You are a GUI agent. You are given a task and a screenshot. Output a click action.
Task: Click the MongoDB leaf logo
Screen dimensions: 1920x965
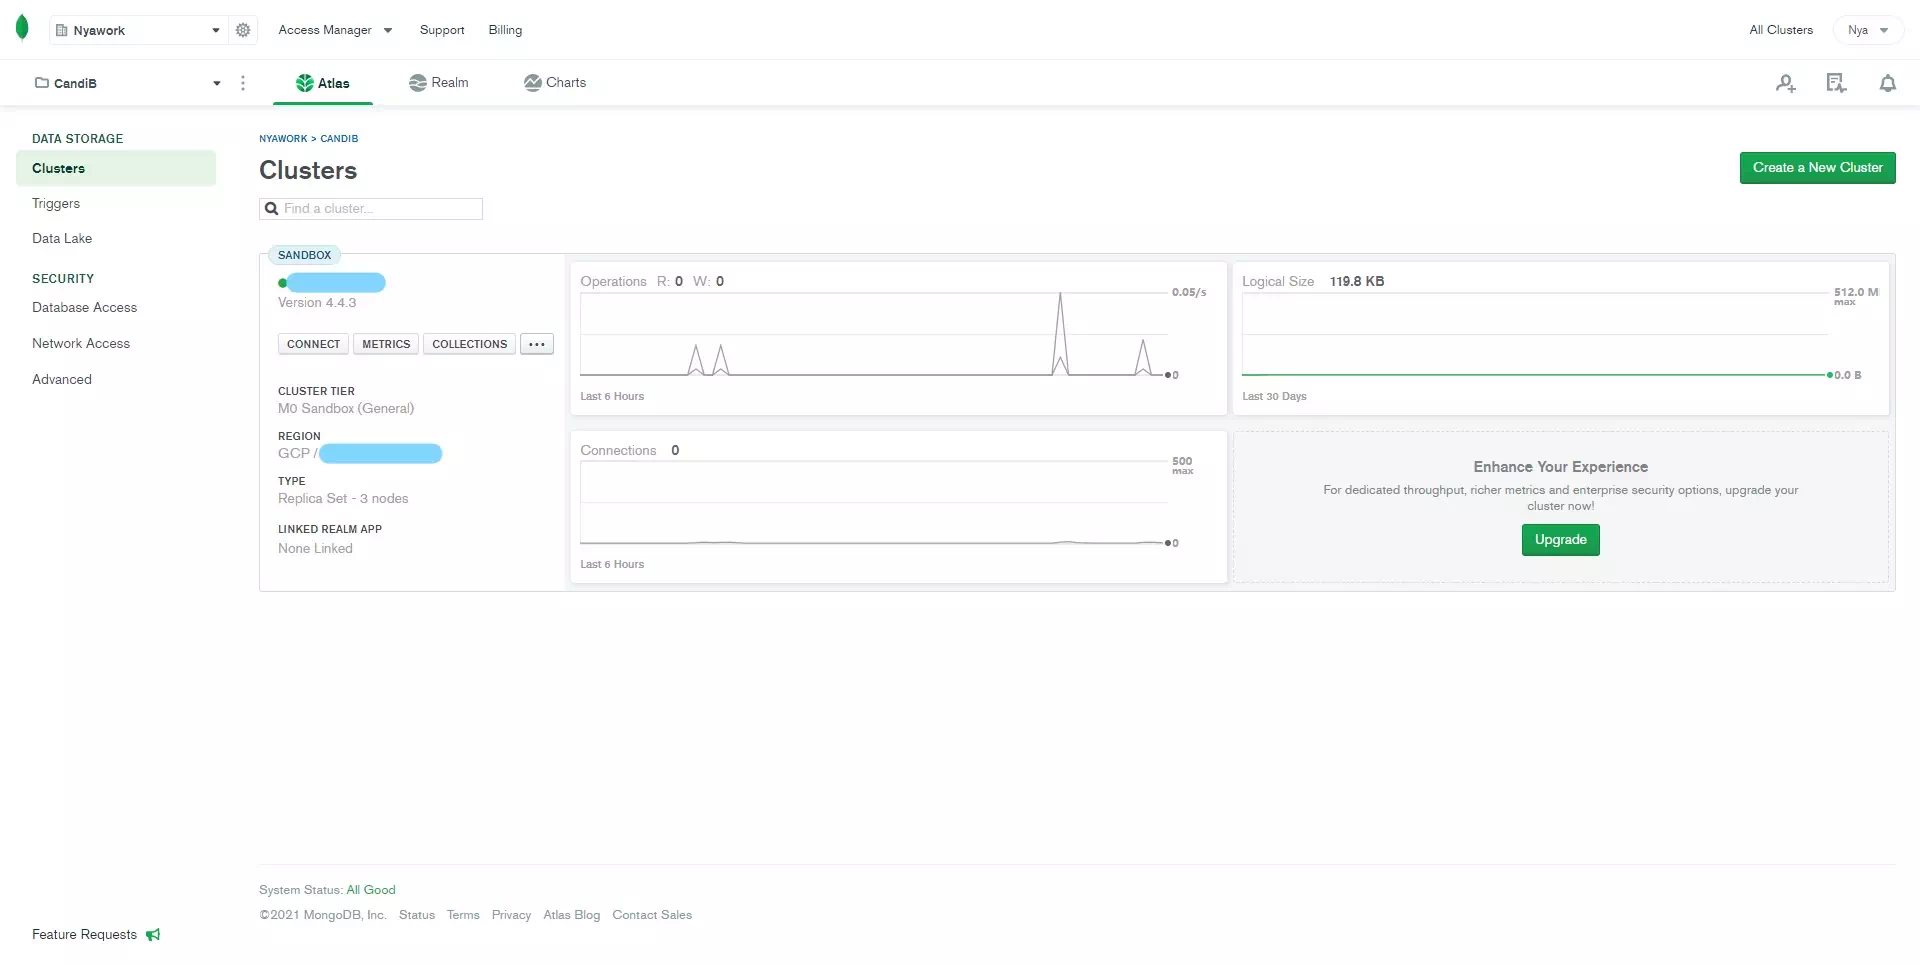coord(22,29)
